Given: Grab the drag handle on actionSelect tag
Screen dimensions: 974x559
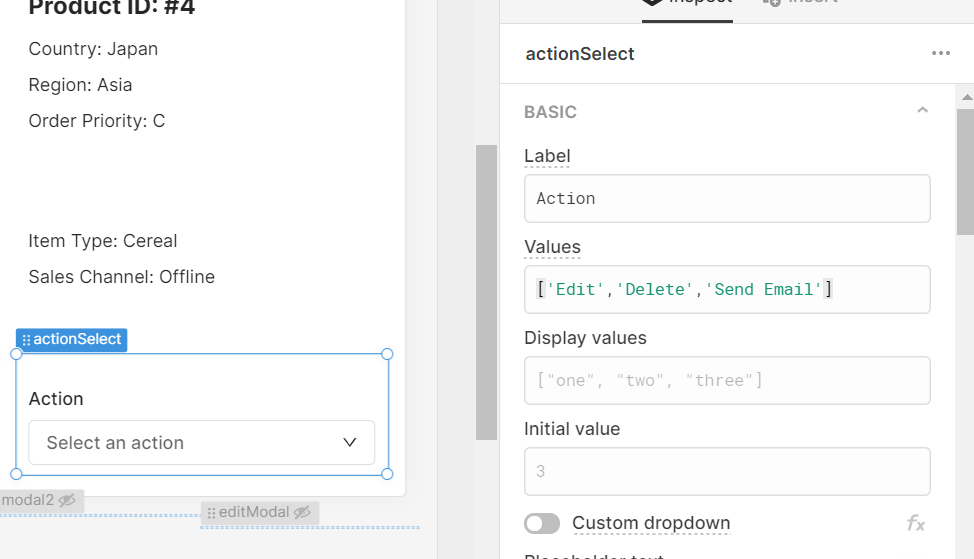Looking at the screenshot, I should 26,340.
